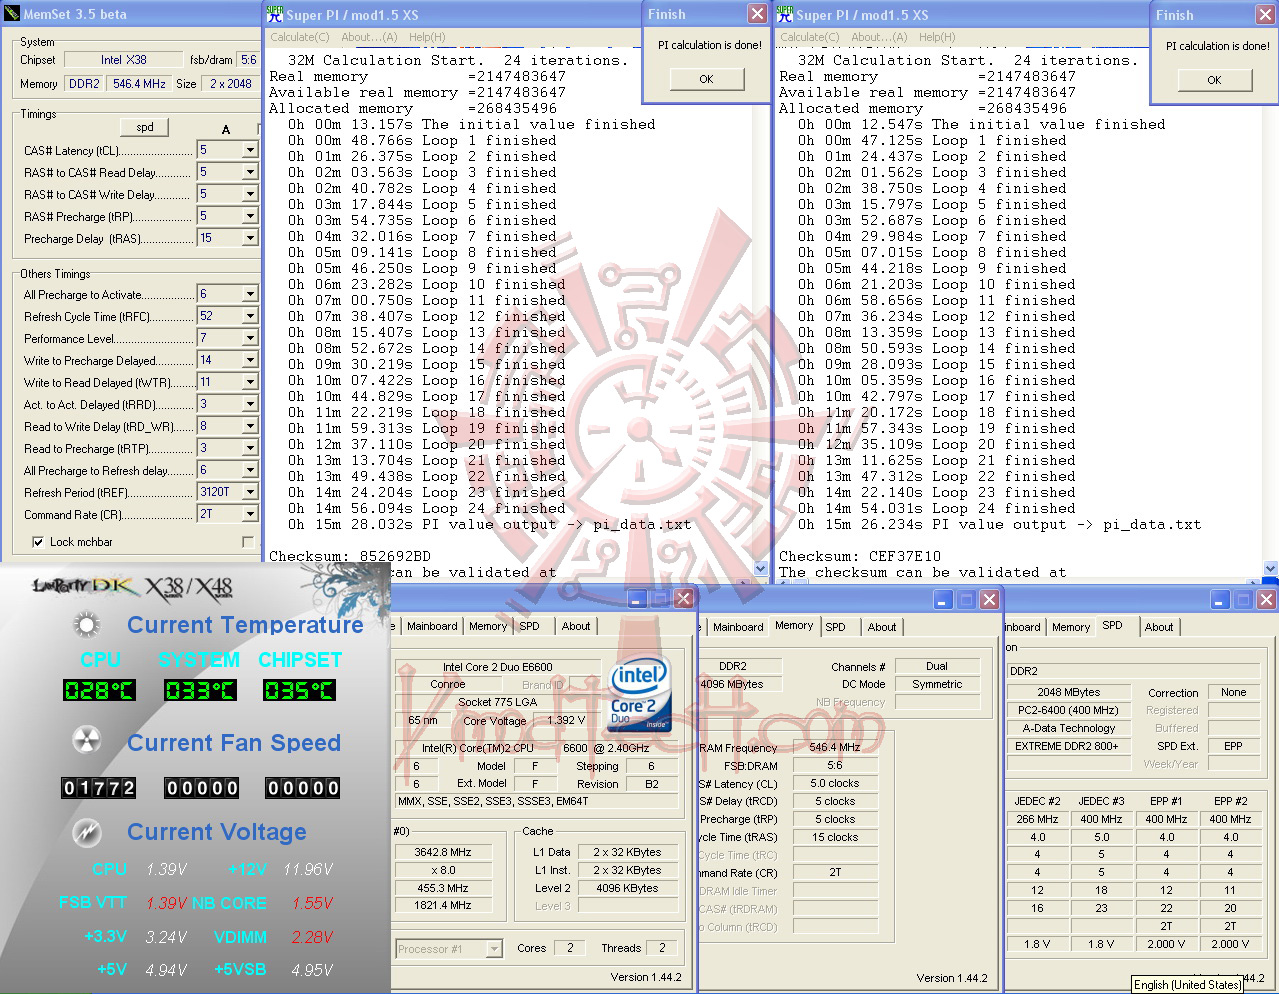Viewport: 1279px width, 994px height.
Task: Click the Current Temperature sun icon
Action: pyautogui.click(x=87, y=626)
